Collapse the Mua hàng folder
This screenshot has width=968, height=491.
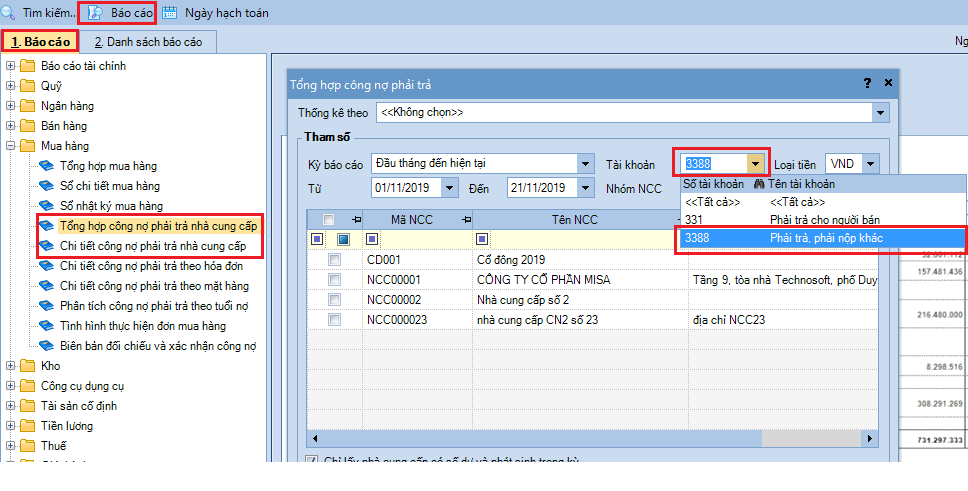10,146
